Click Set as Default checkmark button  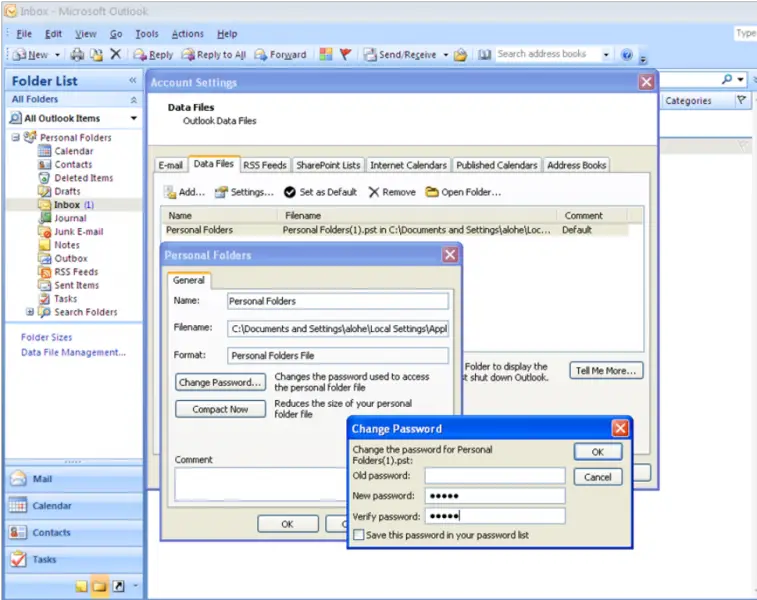click(321, 192)
